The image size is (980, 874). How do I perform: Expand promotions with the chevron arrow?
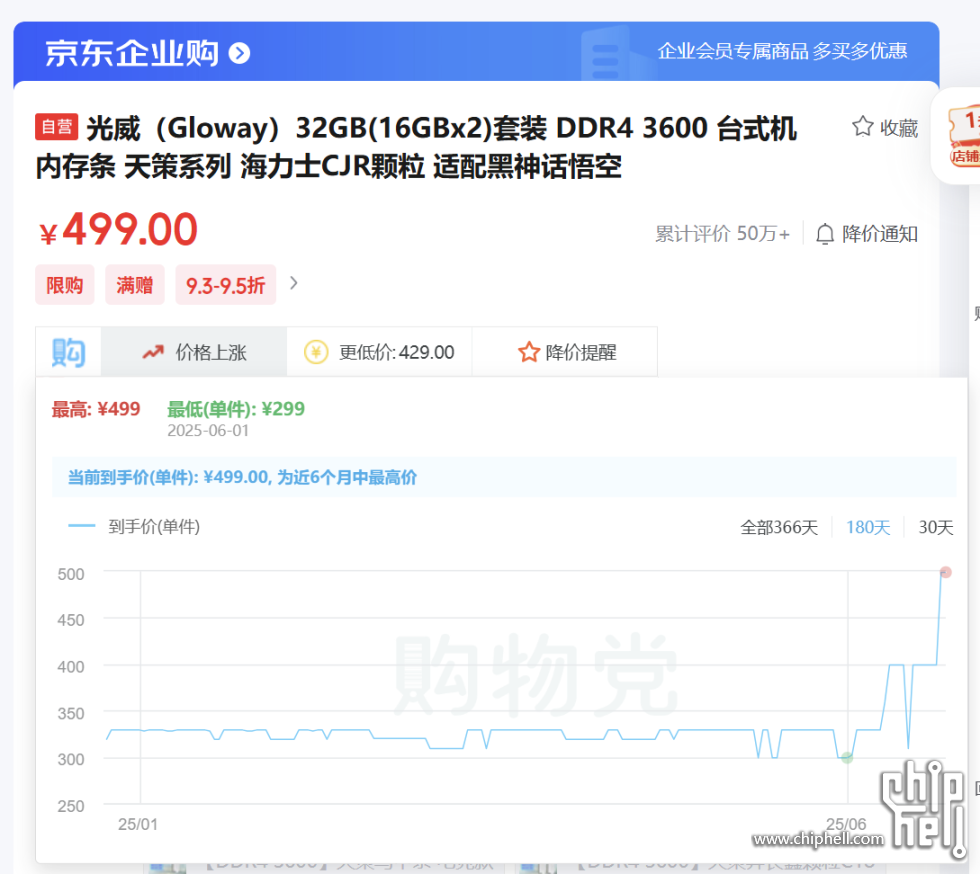[x=294, y=283]
